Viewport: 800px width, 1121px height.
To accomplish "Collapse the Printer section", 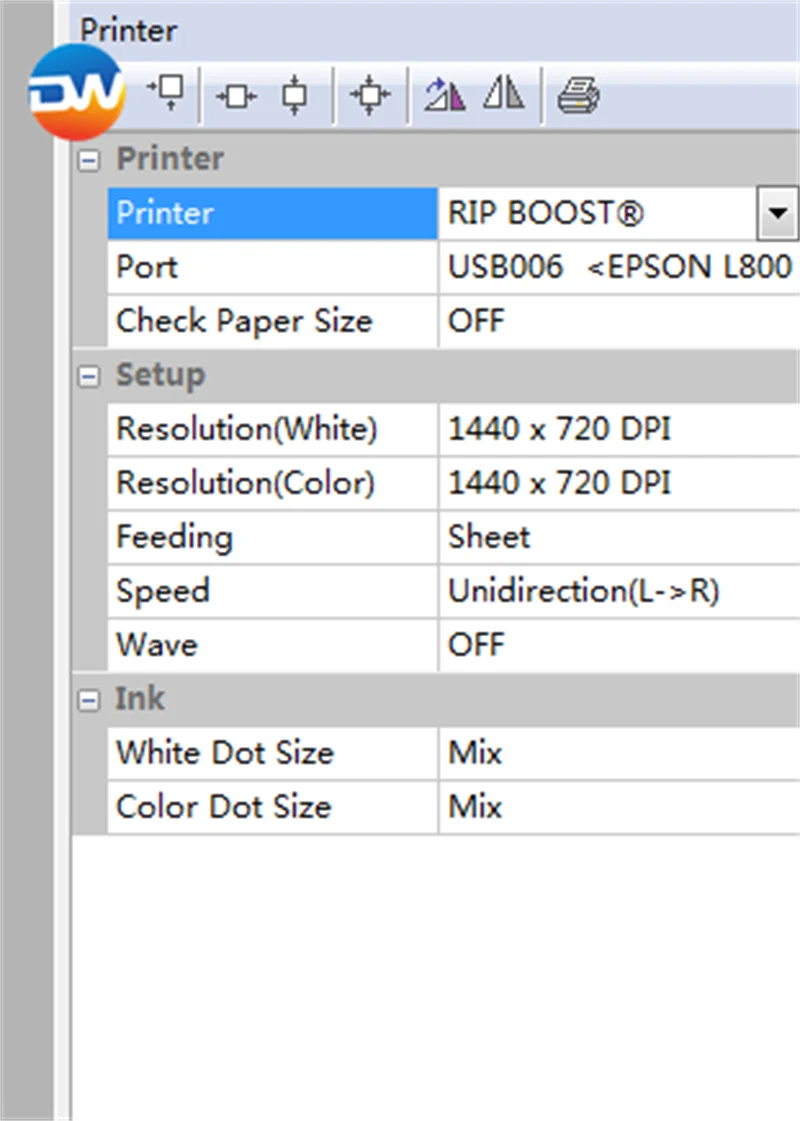I will click(89, 159).
